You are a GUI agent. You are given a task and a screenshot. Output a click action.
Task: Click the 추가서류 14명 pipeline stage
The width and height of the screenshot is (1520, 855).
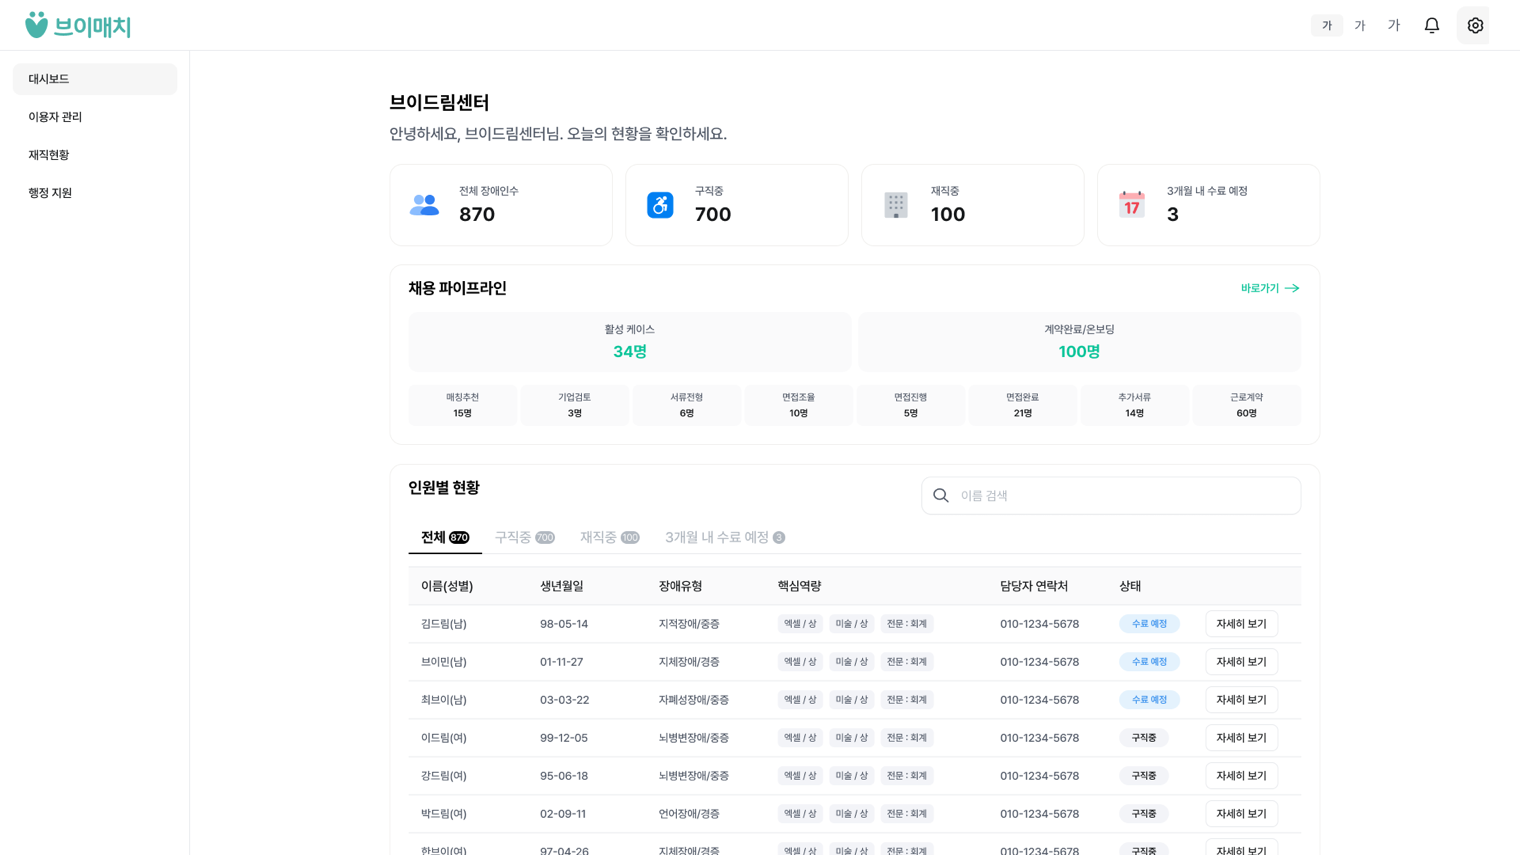point(1134,405)
